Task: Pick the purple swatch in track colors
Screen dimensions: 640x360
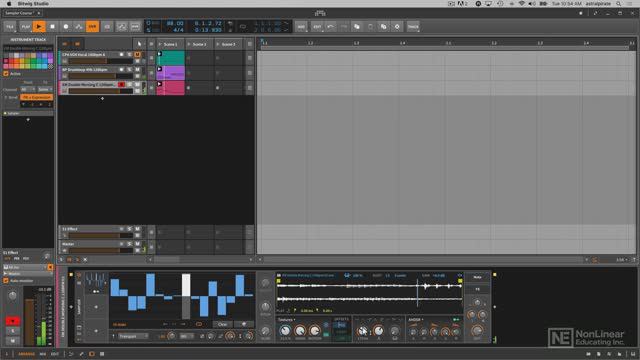Action: [50, 56]
